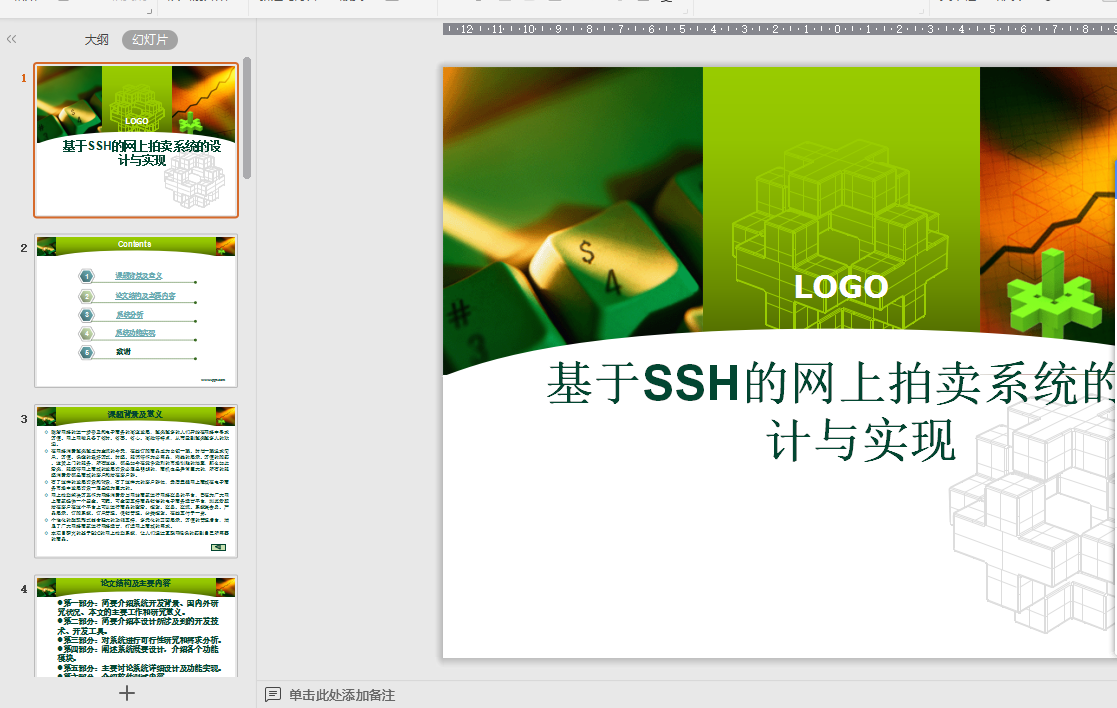Select slide 2 Contents thumbnail

point(136,311)
